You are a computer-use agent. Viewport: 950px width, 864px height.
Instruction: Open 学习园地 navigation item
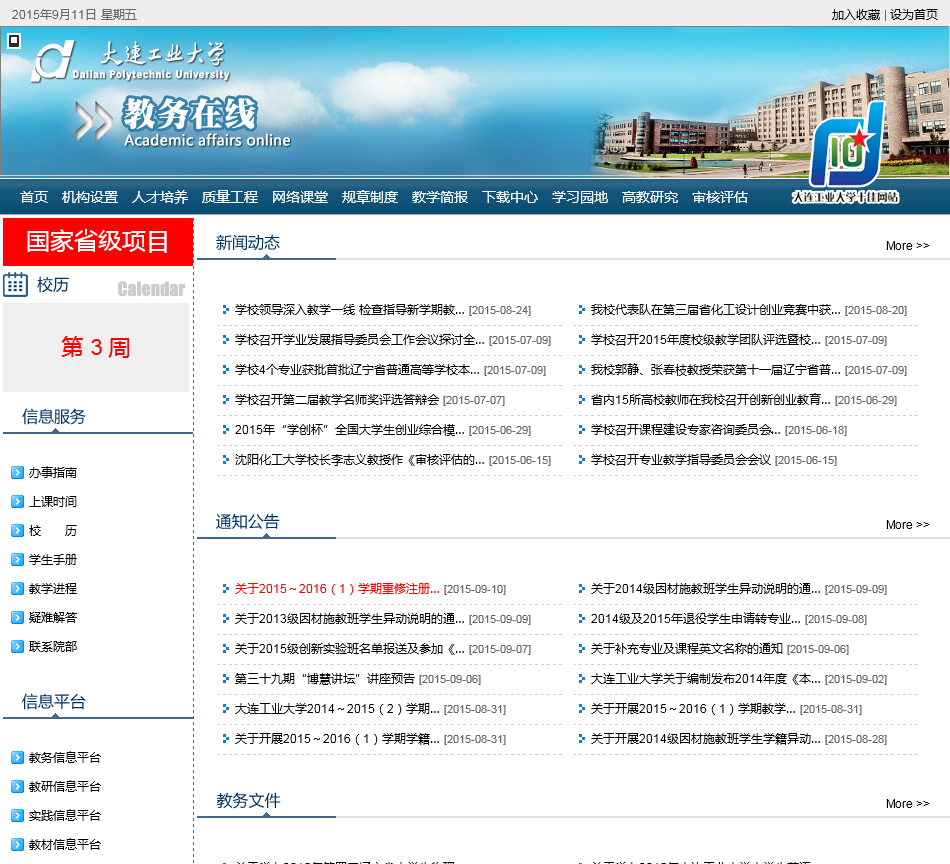(x=580, y=197)
